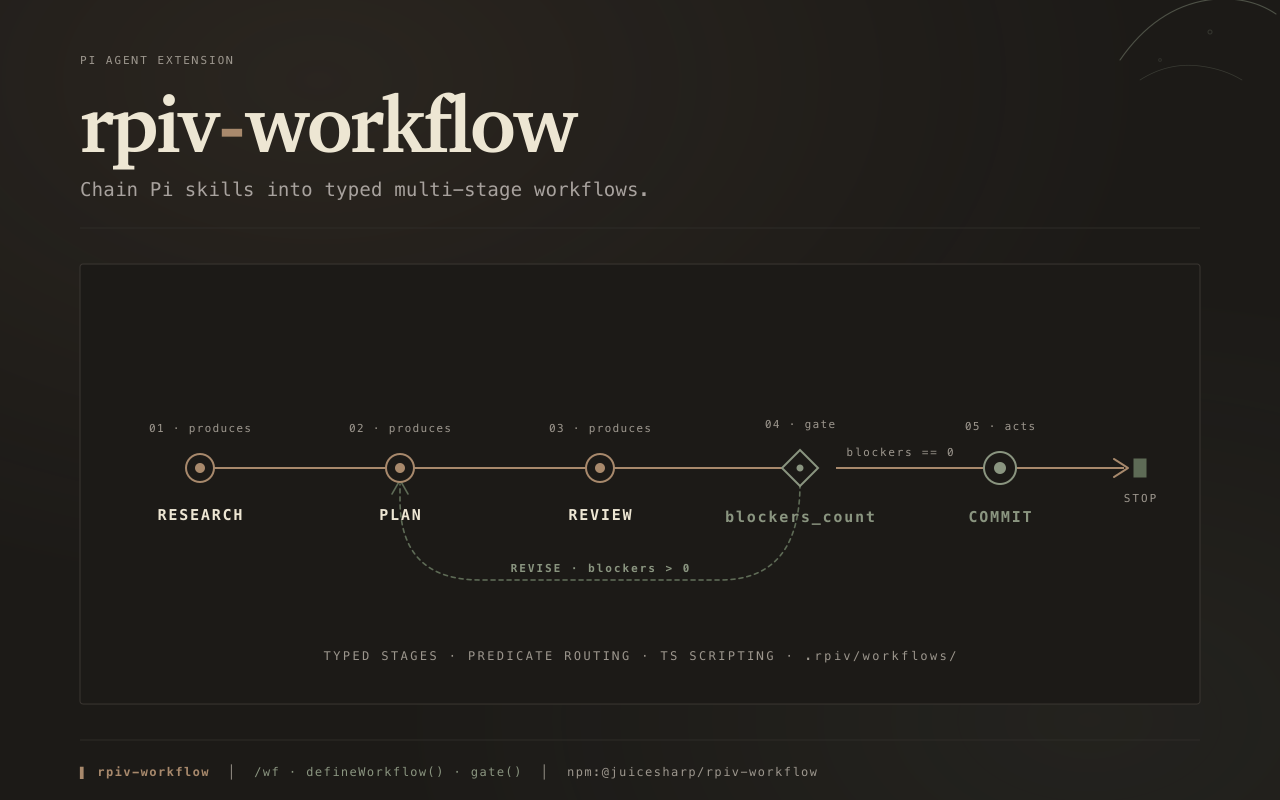Screen dimensions: 1280x800
Task: Click the PREDICATE ROUTING text
Action: (x=549, y=656)
